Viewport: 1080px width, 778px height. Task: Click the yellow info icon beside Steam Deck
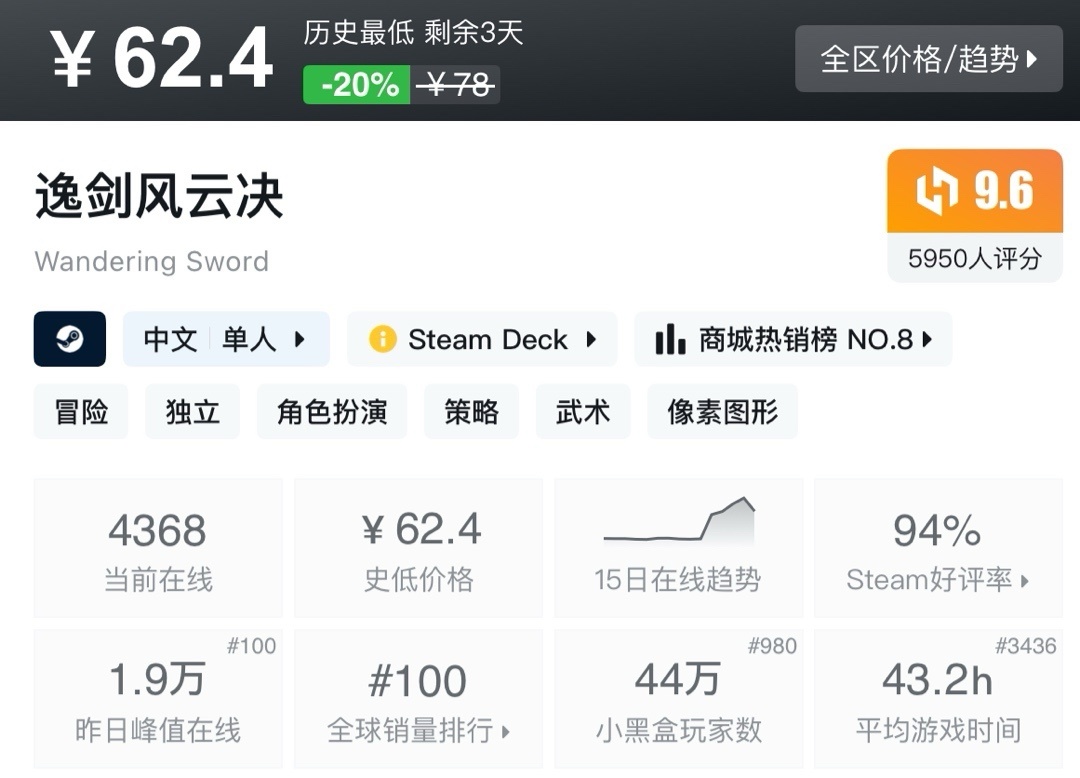(382, 339)
